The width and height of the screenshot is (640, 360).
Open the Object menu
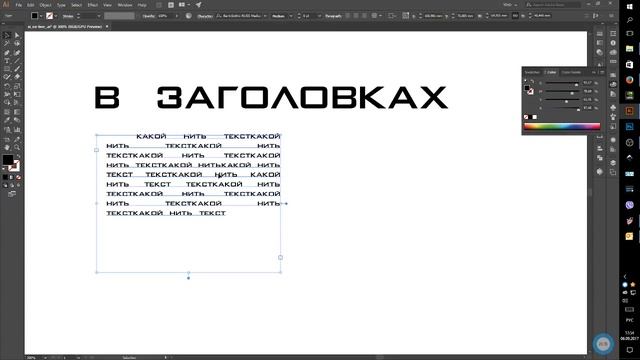tap(45, 5)
